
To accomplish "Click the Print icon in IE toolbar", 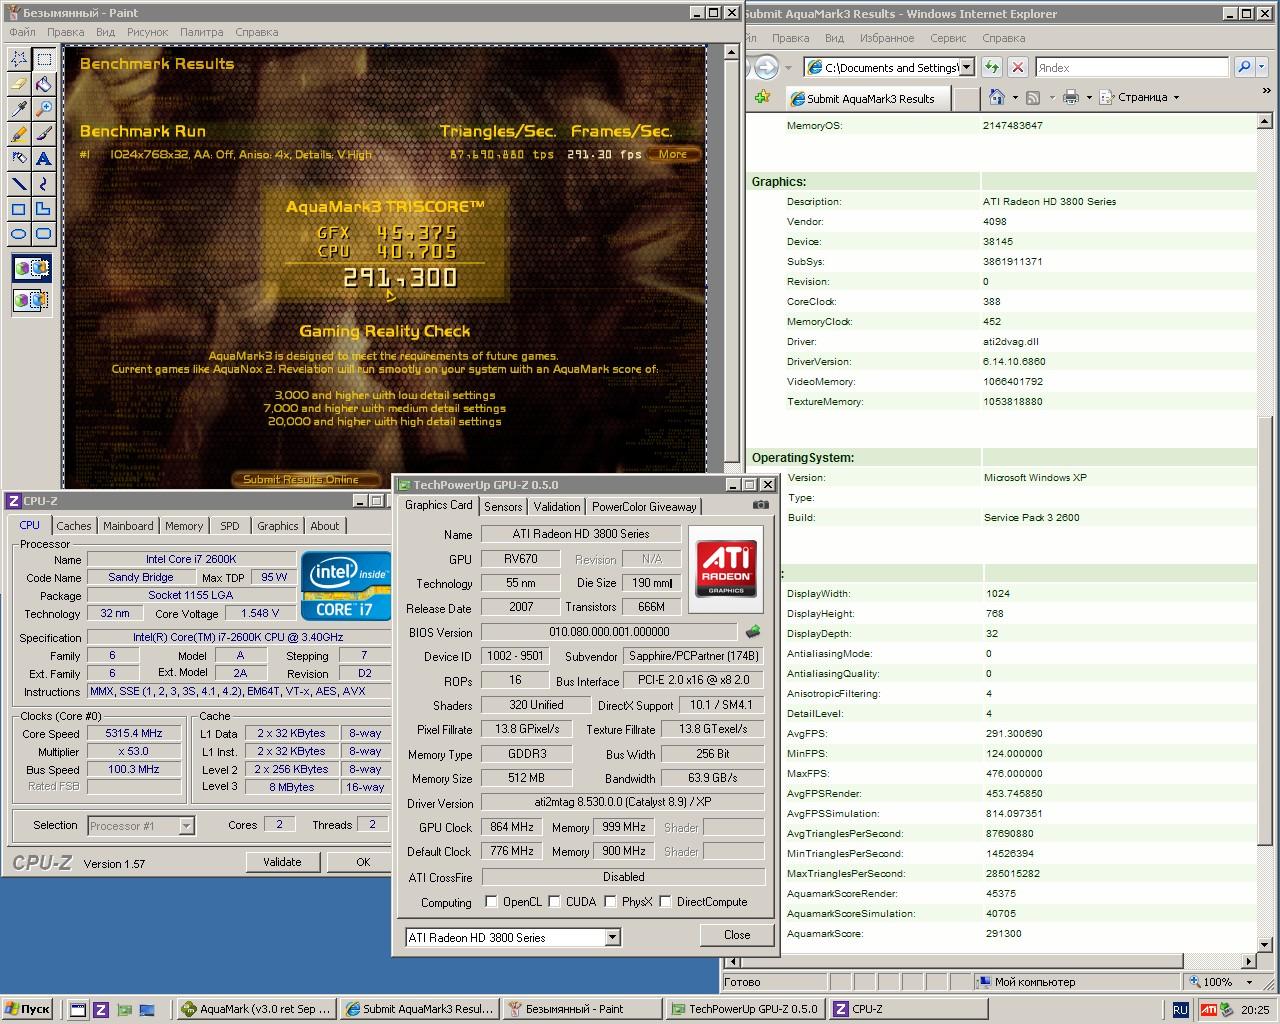I will 1071,97.
